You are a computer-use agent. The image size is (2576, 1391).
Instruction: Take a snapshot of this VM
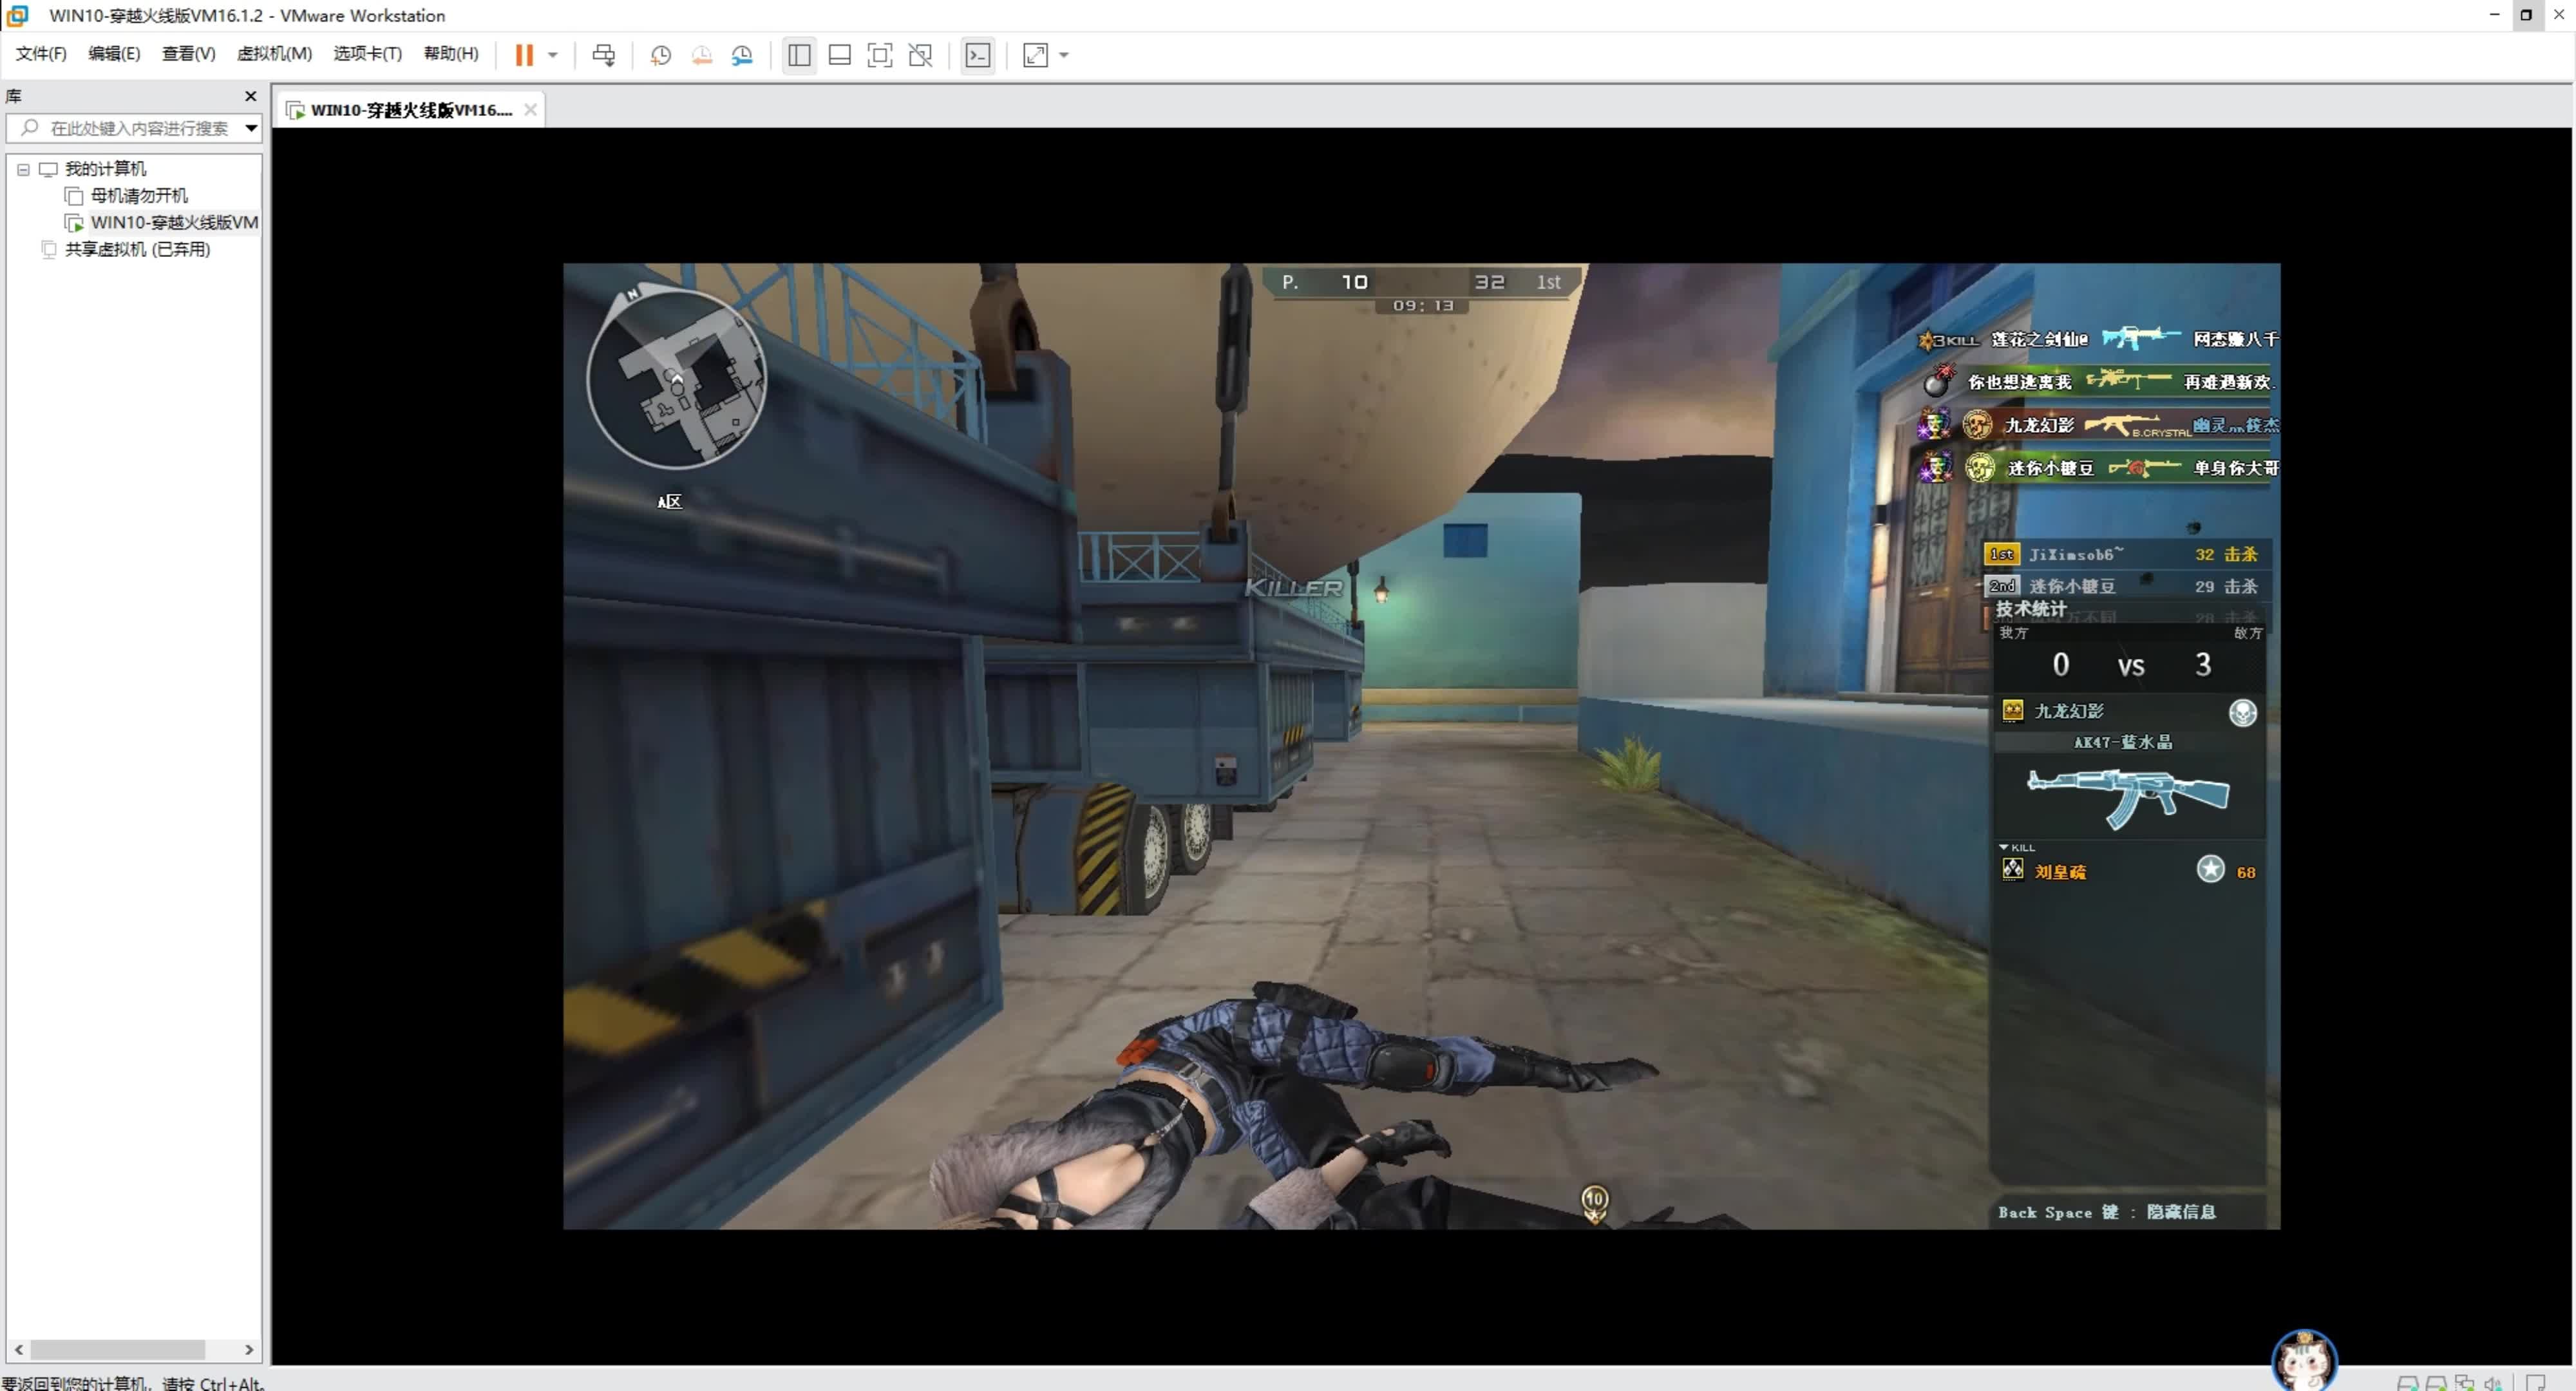tap(660, 55)
